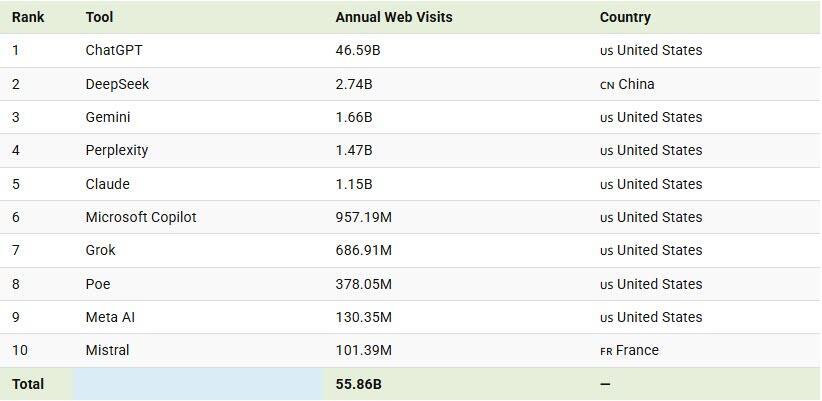Select the ChatGPT tool name
This screenshot has height=401, width=822.
pyautogui.click(x=114, y=50)
